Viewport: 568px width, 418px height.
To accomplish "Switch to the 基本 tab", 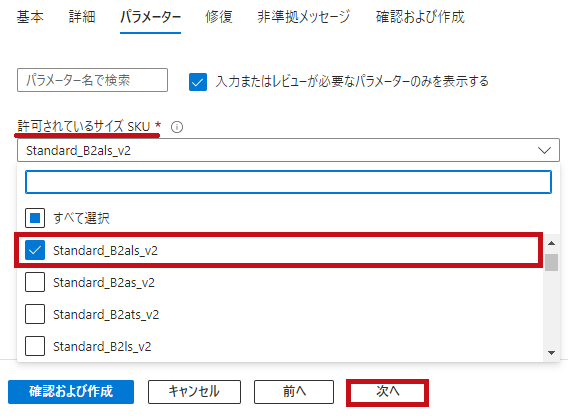I will coord(30,17).
